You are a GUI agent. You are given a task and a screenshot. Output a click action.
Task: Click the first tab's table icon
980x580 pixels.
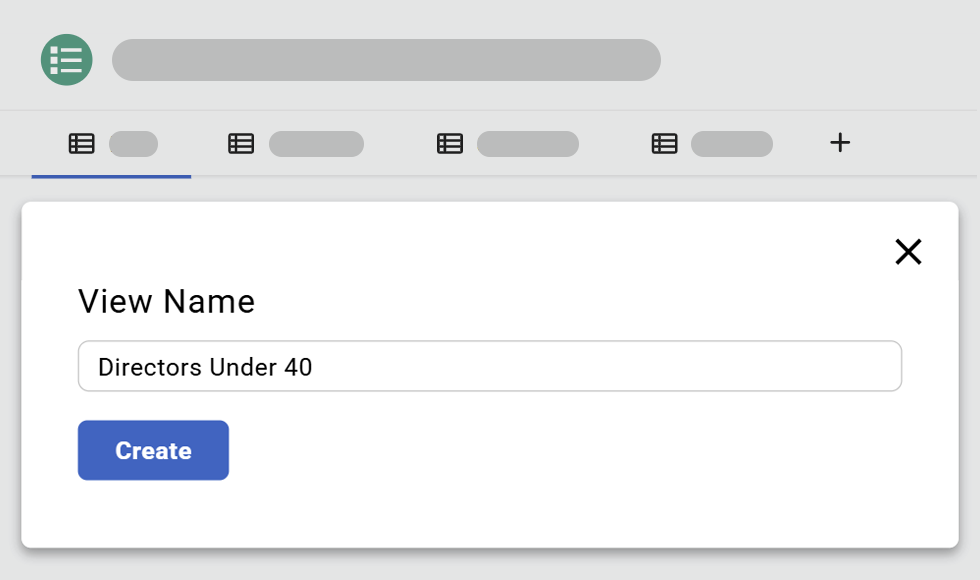coord(81,144)
